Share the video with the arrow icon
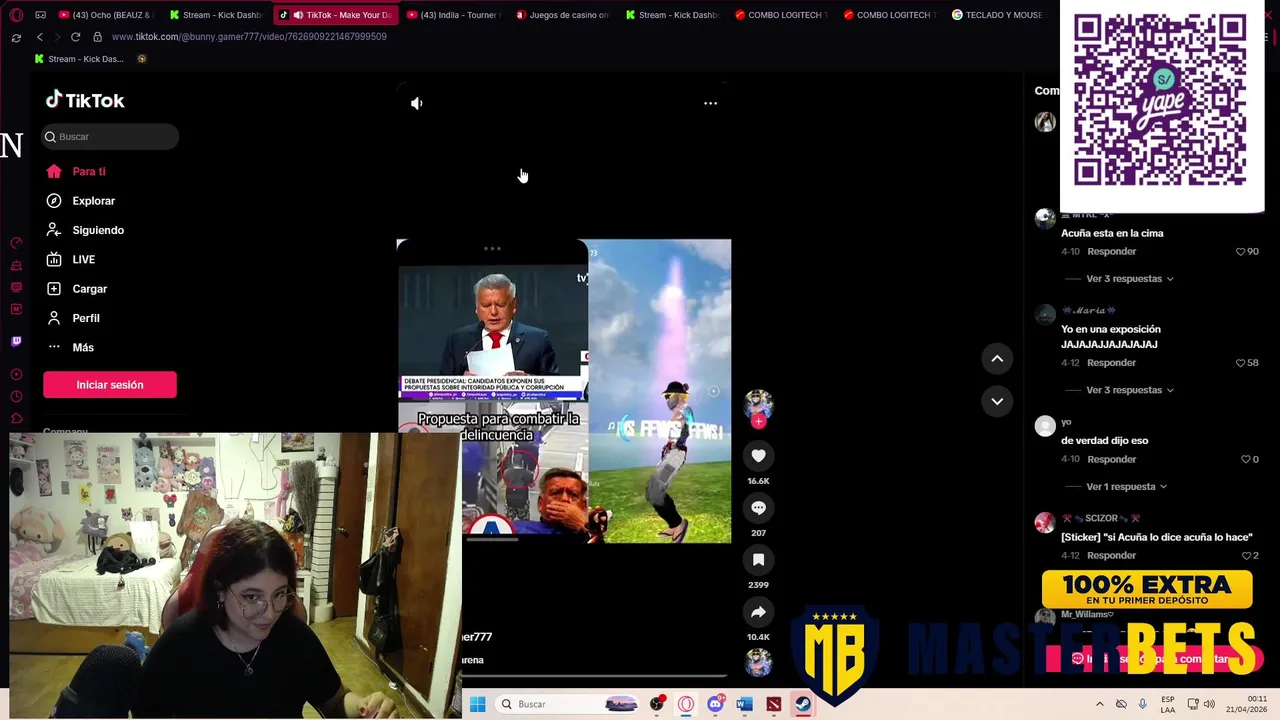 (x=758, y=612)
